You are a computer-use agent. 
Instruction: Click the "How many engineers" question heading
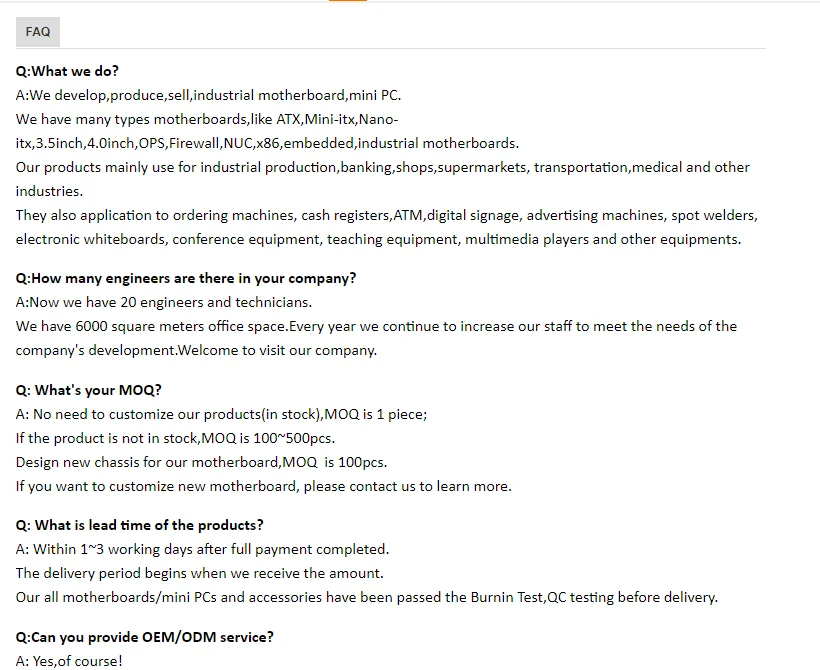click(186, 278)
